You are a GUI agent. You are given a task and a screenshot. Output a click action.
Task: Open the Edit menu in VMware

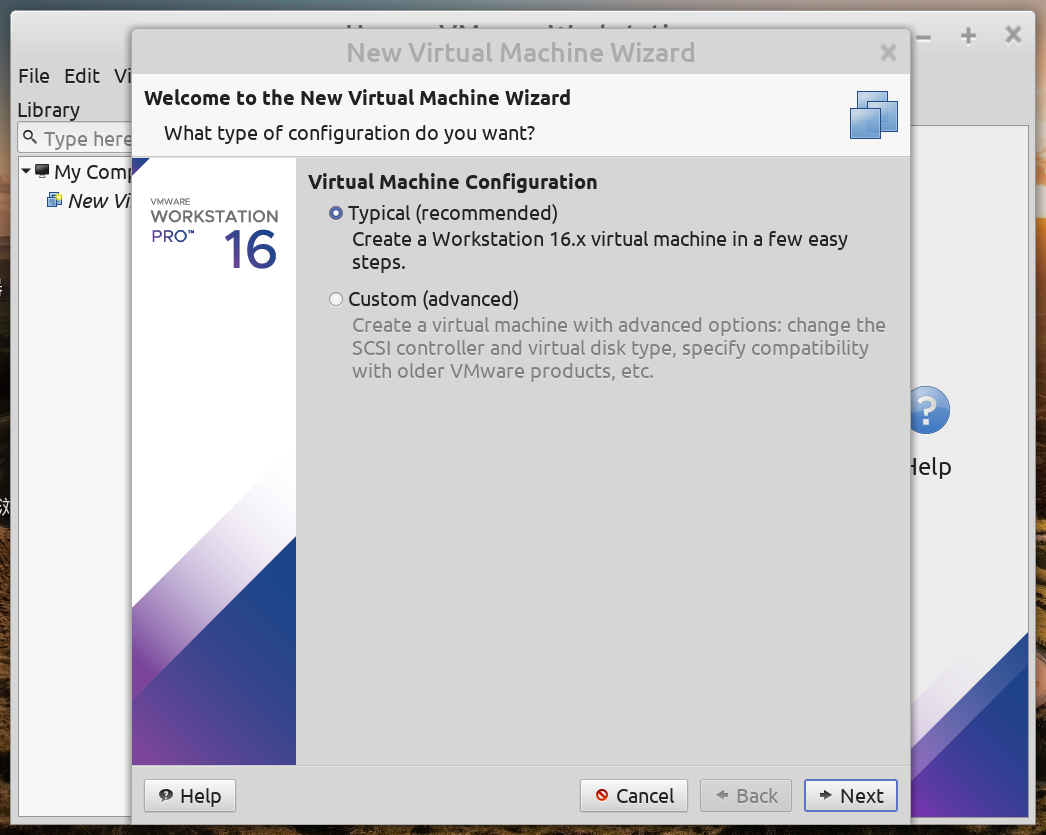point(82,76)
